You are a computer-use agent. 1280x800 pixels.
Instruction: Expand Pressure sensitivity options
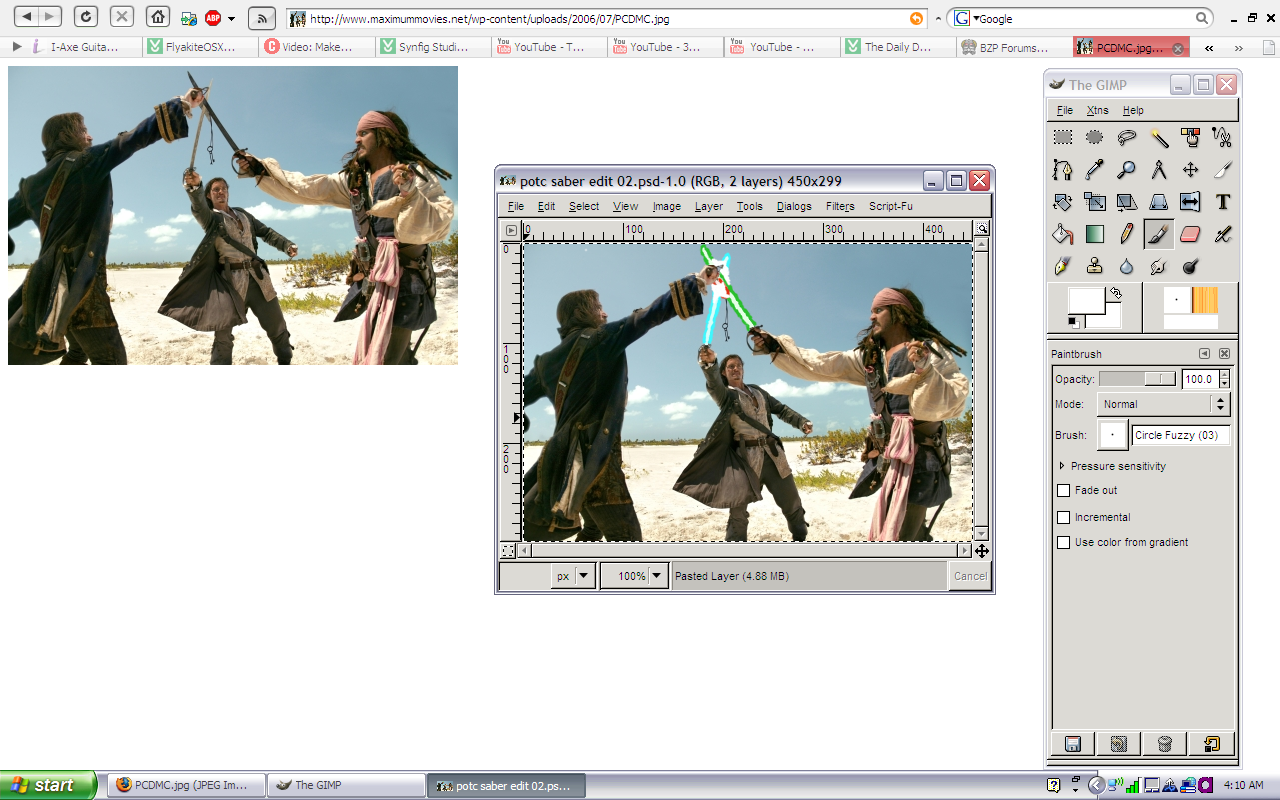[1062, 467]
